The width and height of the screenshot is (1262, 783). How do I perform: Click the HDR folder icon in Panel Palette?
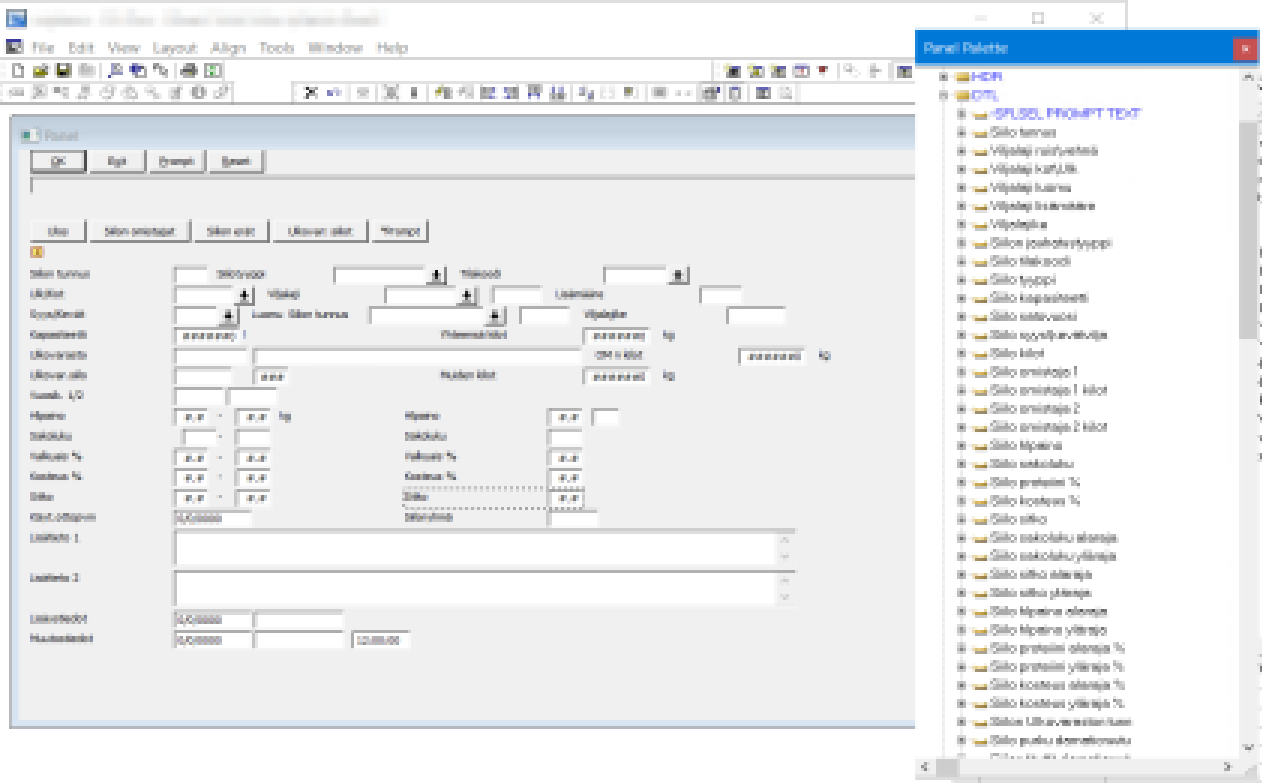[962, 77]
